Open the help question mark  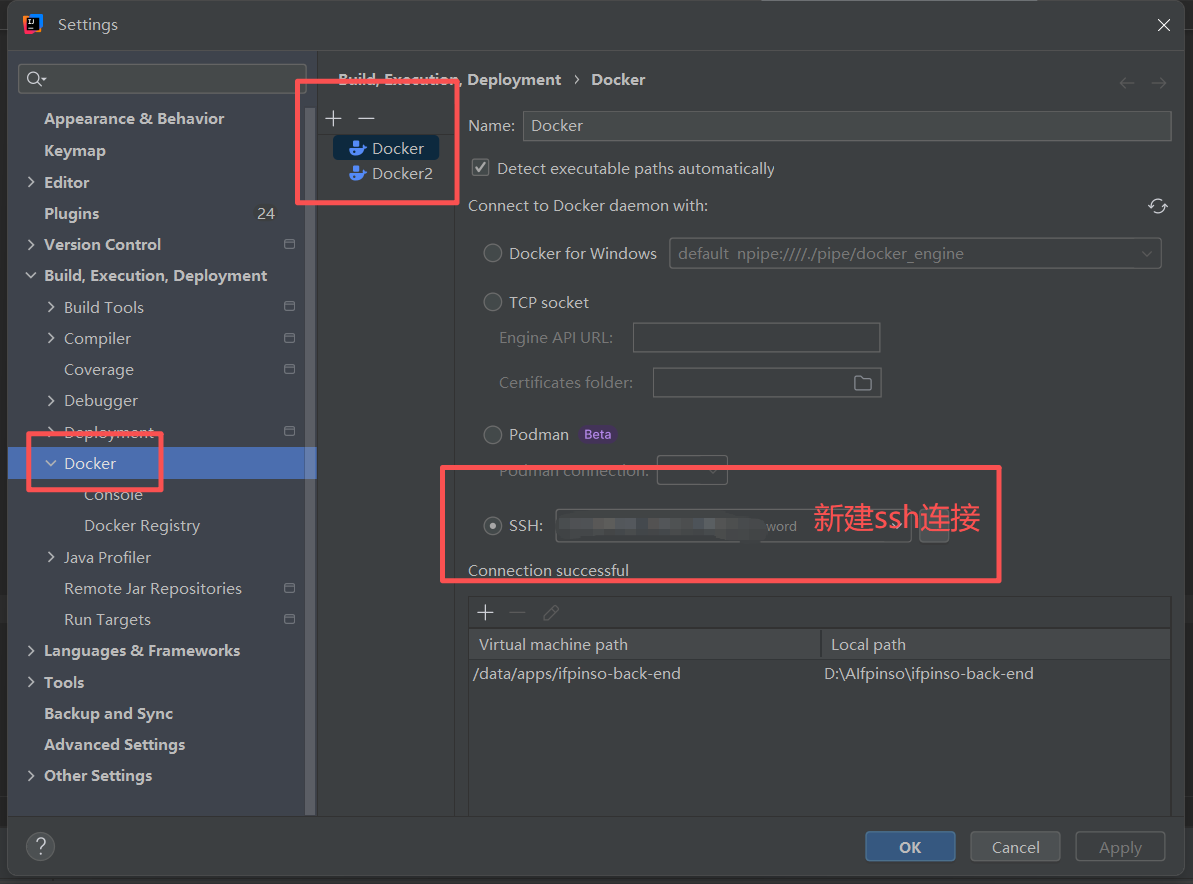[x=40, y=846]
